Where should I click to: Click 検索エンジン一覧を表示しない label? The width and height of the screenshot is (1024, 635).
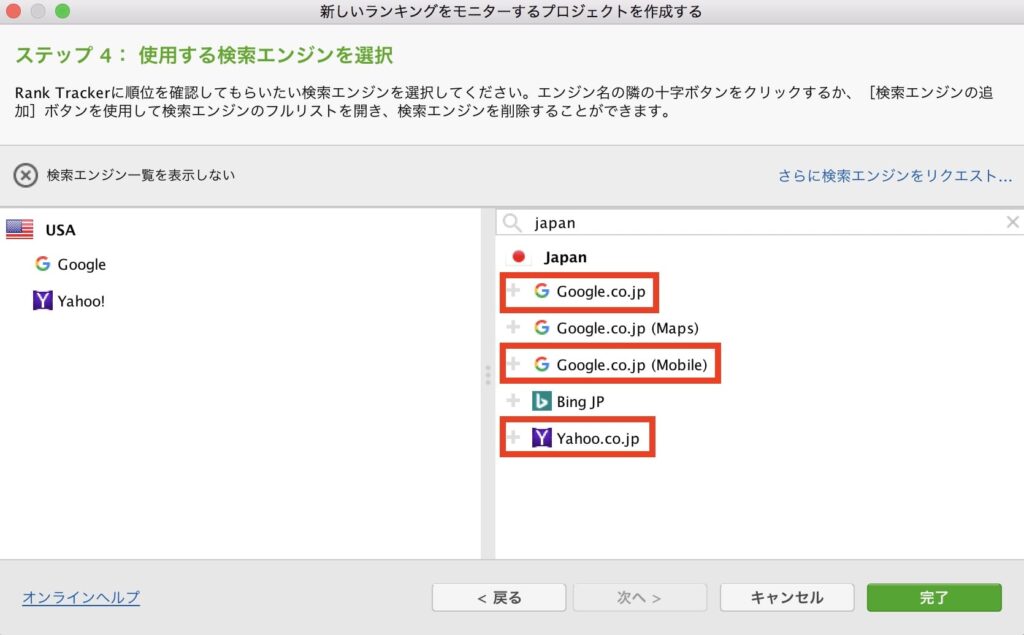(x=140, y=175)
